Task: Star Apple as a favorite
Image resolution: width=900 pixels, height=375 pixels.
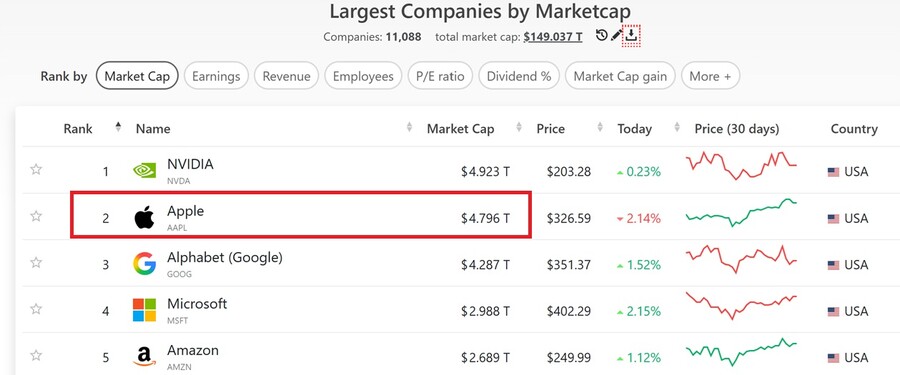Action: point(36,216)
